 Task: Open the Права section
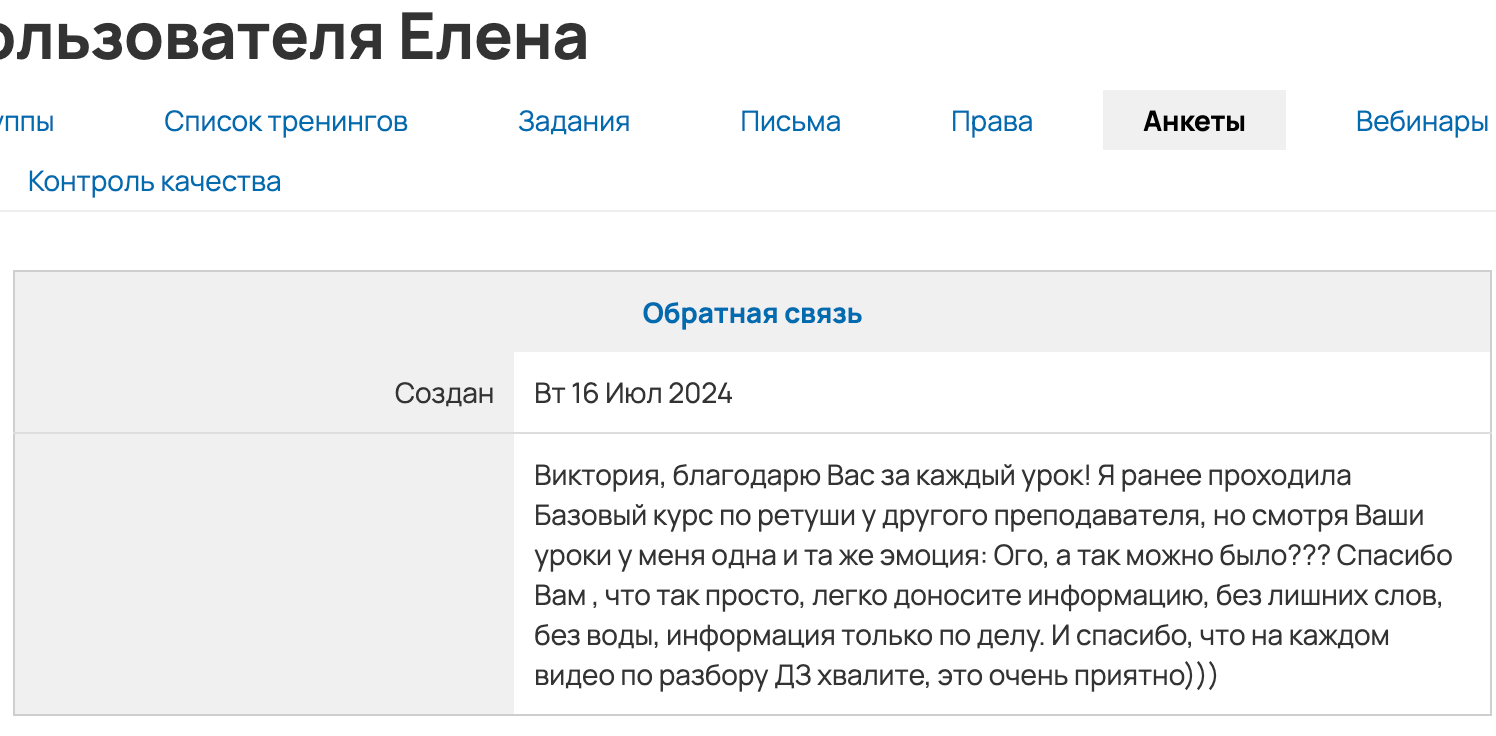pos(991,120)
